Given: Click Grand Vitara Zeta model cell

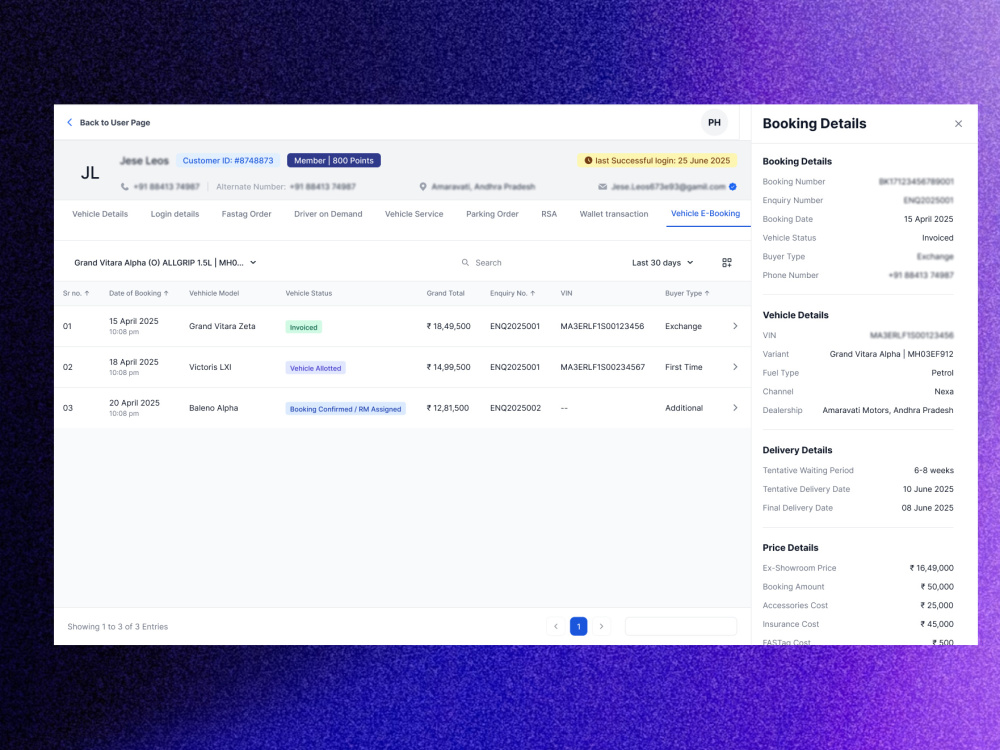Looking at the screenshot, I should pos(222,326).
